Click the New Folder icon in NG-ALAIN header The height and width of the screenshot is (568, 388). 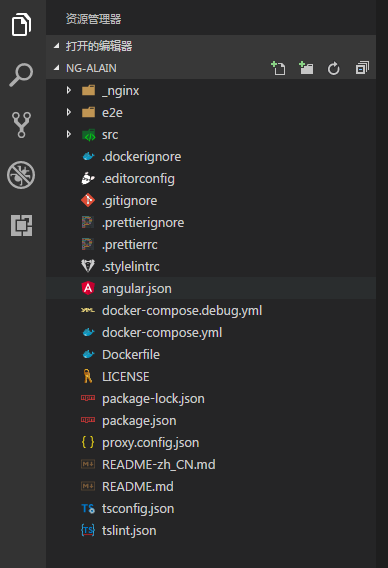pos(306,68)
